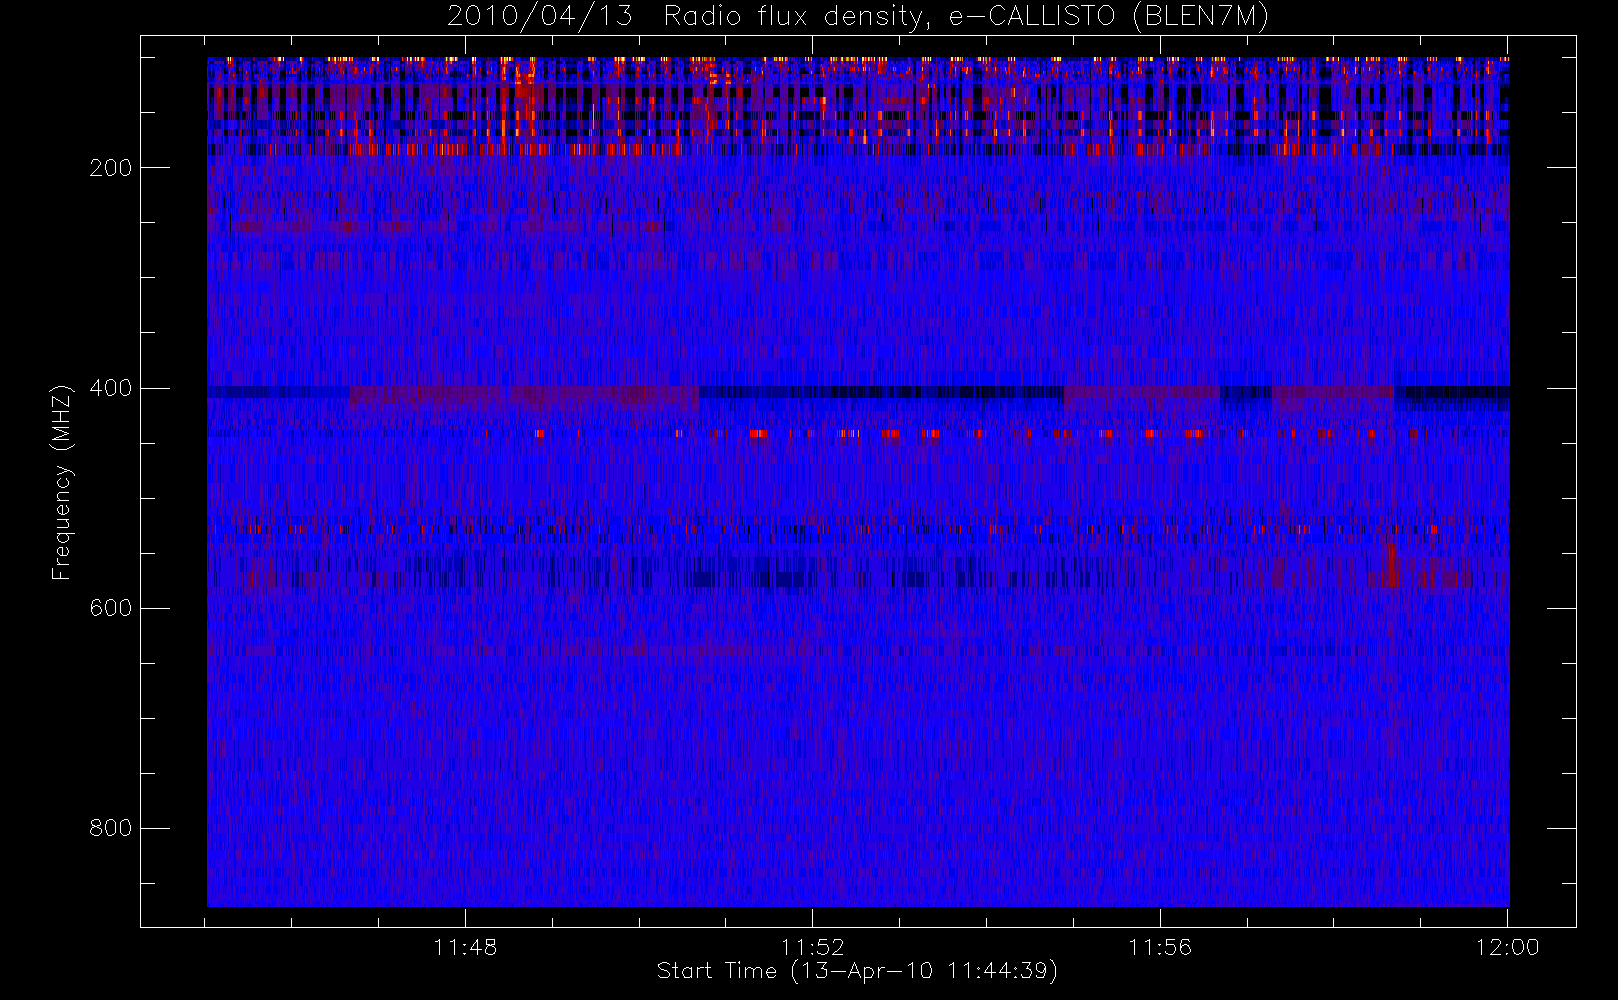Select the 600 frequency tick label
This screenshot has width=1618, height=1000.
tap(110, 608)
